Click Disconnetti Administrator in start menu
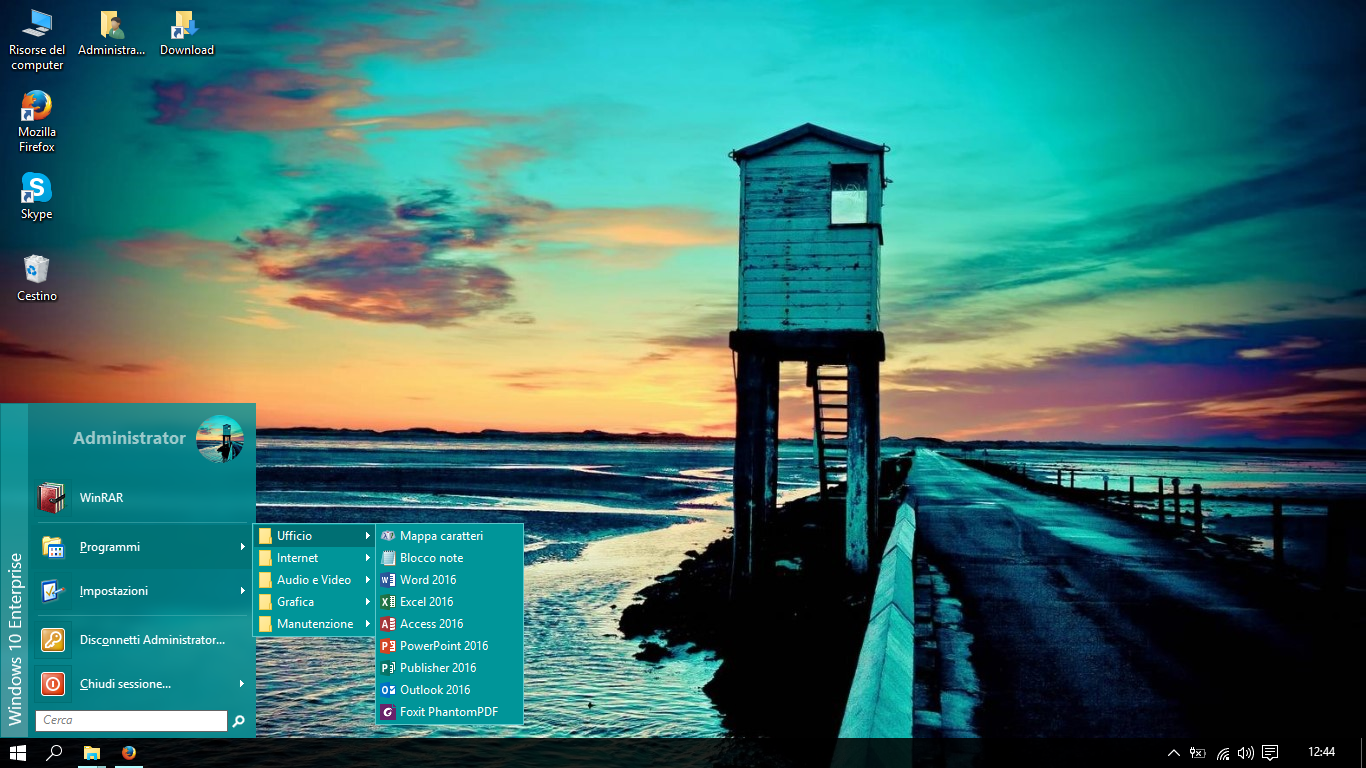Screen dimensions: 1366x768 141,640
